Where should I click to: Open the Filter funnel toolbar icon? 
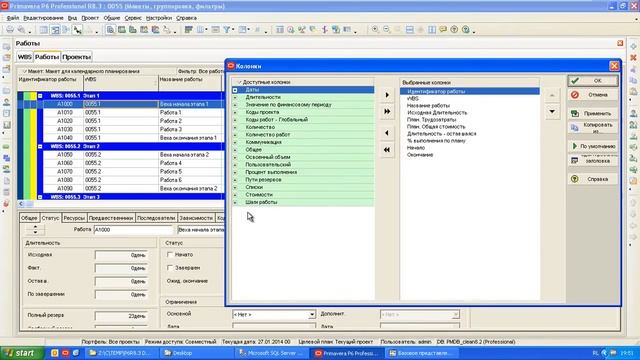(227, 30)
